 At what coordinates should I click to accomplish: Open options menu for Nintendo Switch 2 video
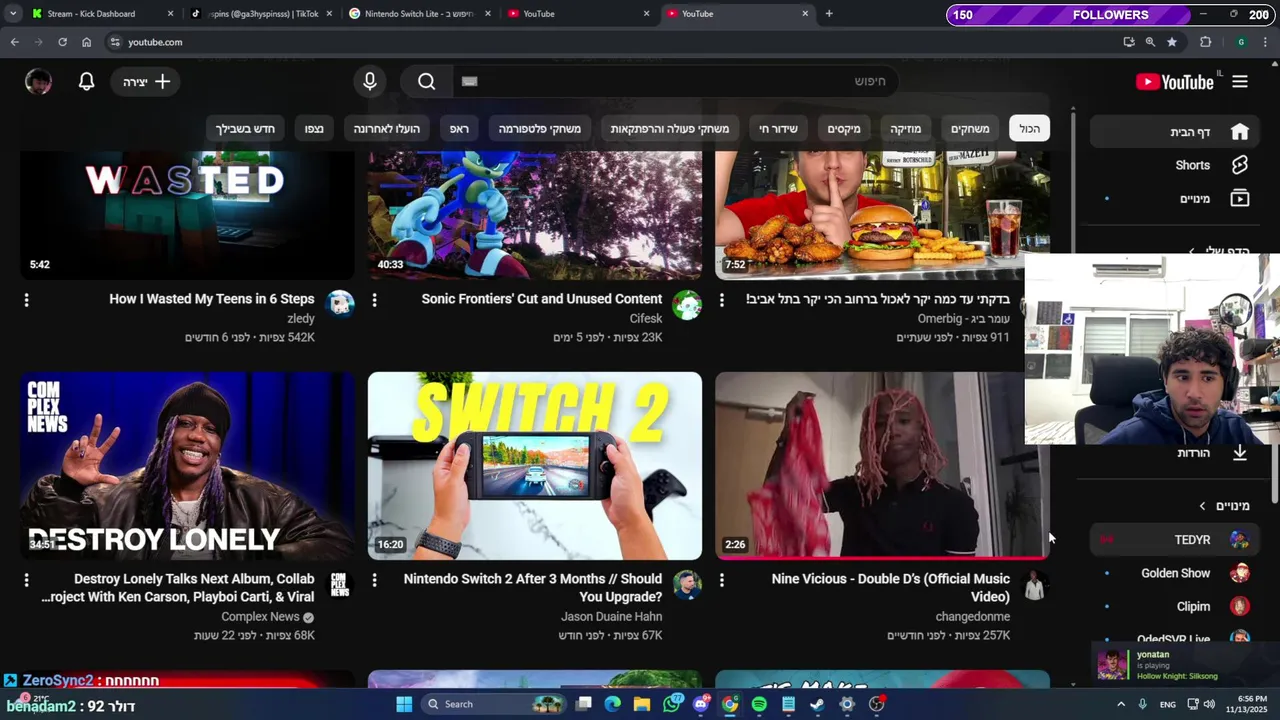click(x=374, y=580)
